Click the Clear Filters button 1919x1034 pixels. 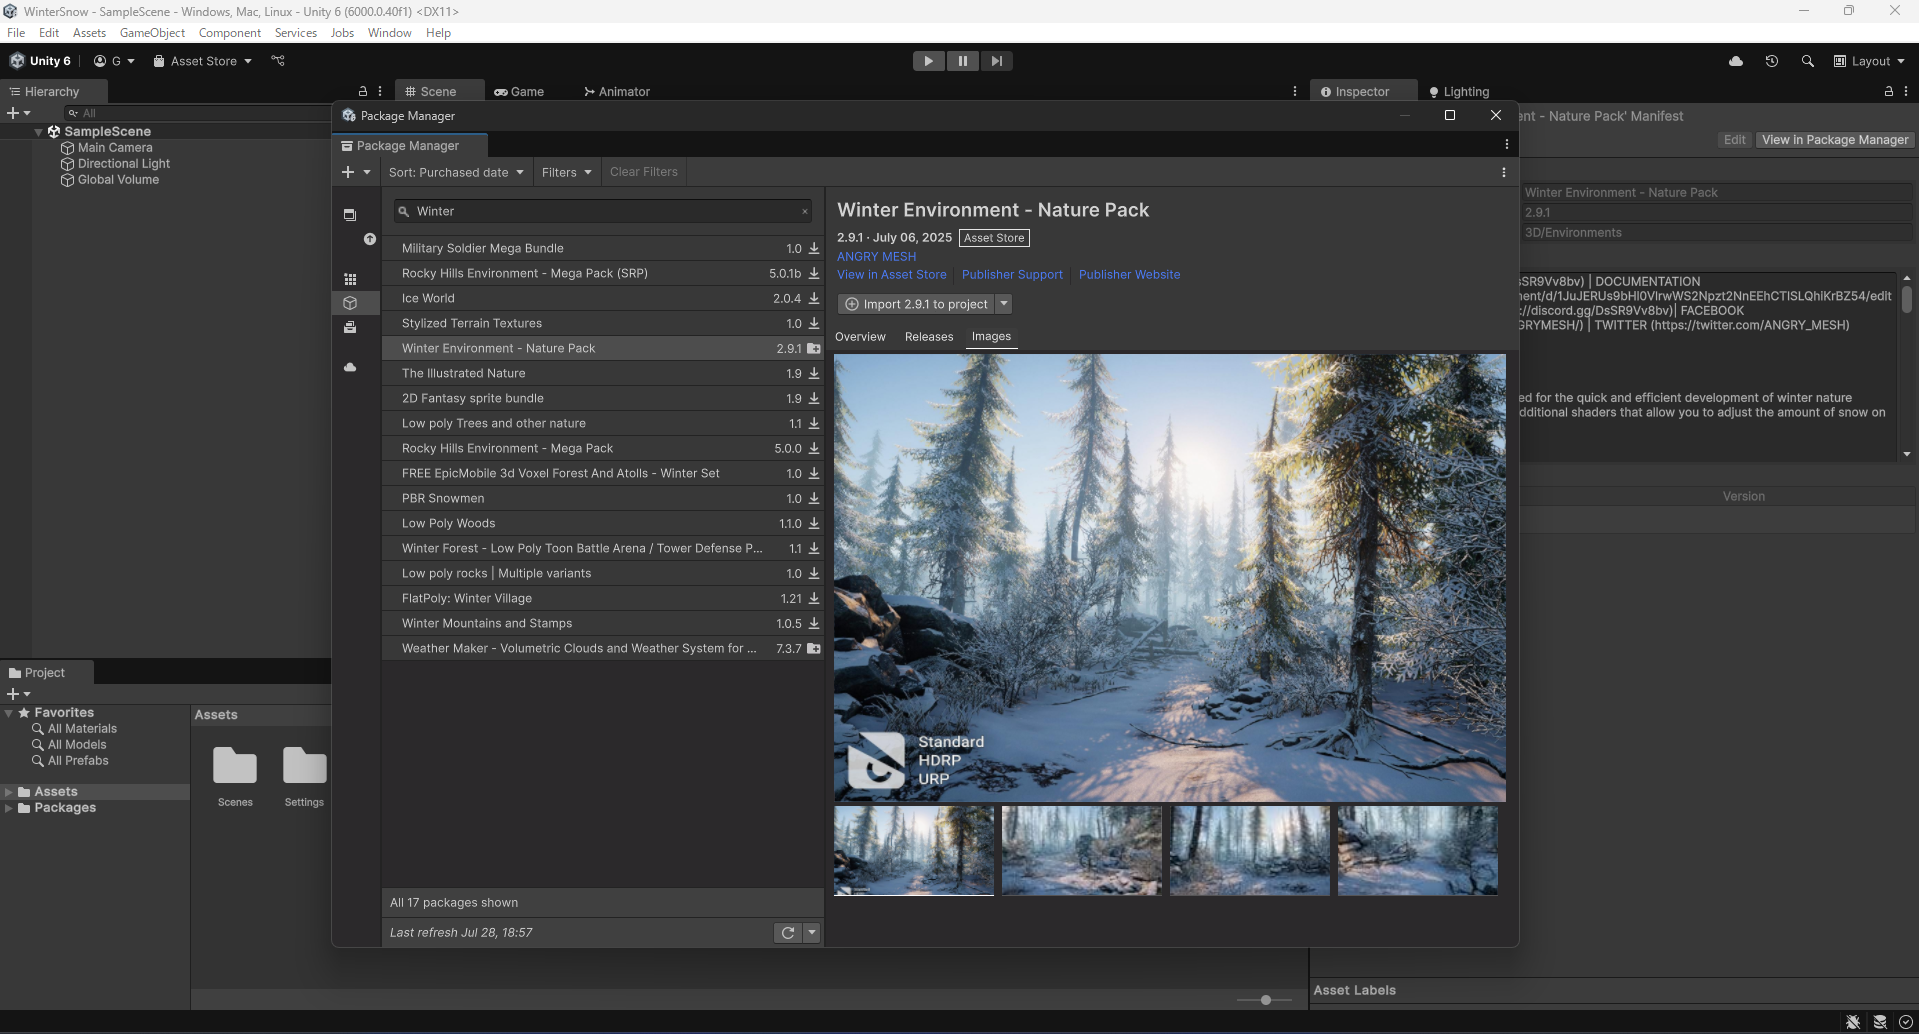(x=644, y=172)
